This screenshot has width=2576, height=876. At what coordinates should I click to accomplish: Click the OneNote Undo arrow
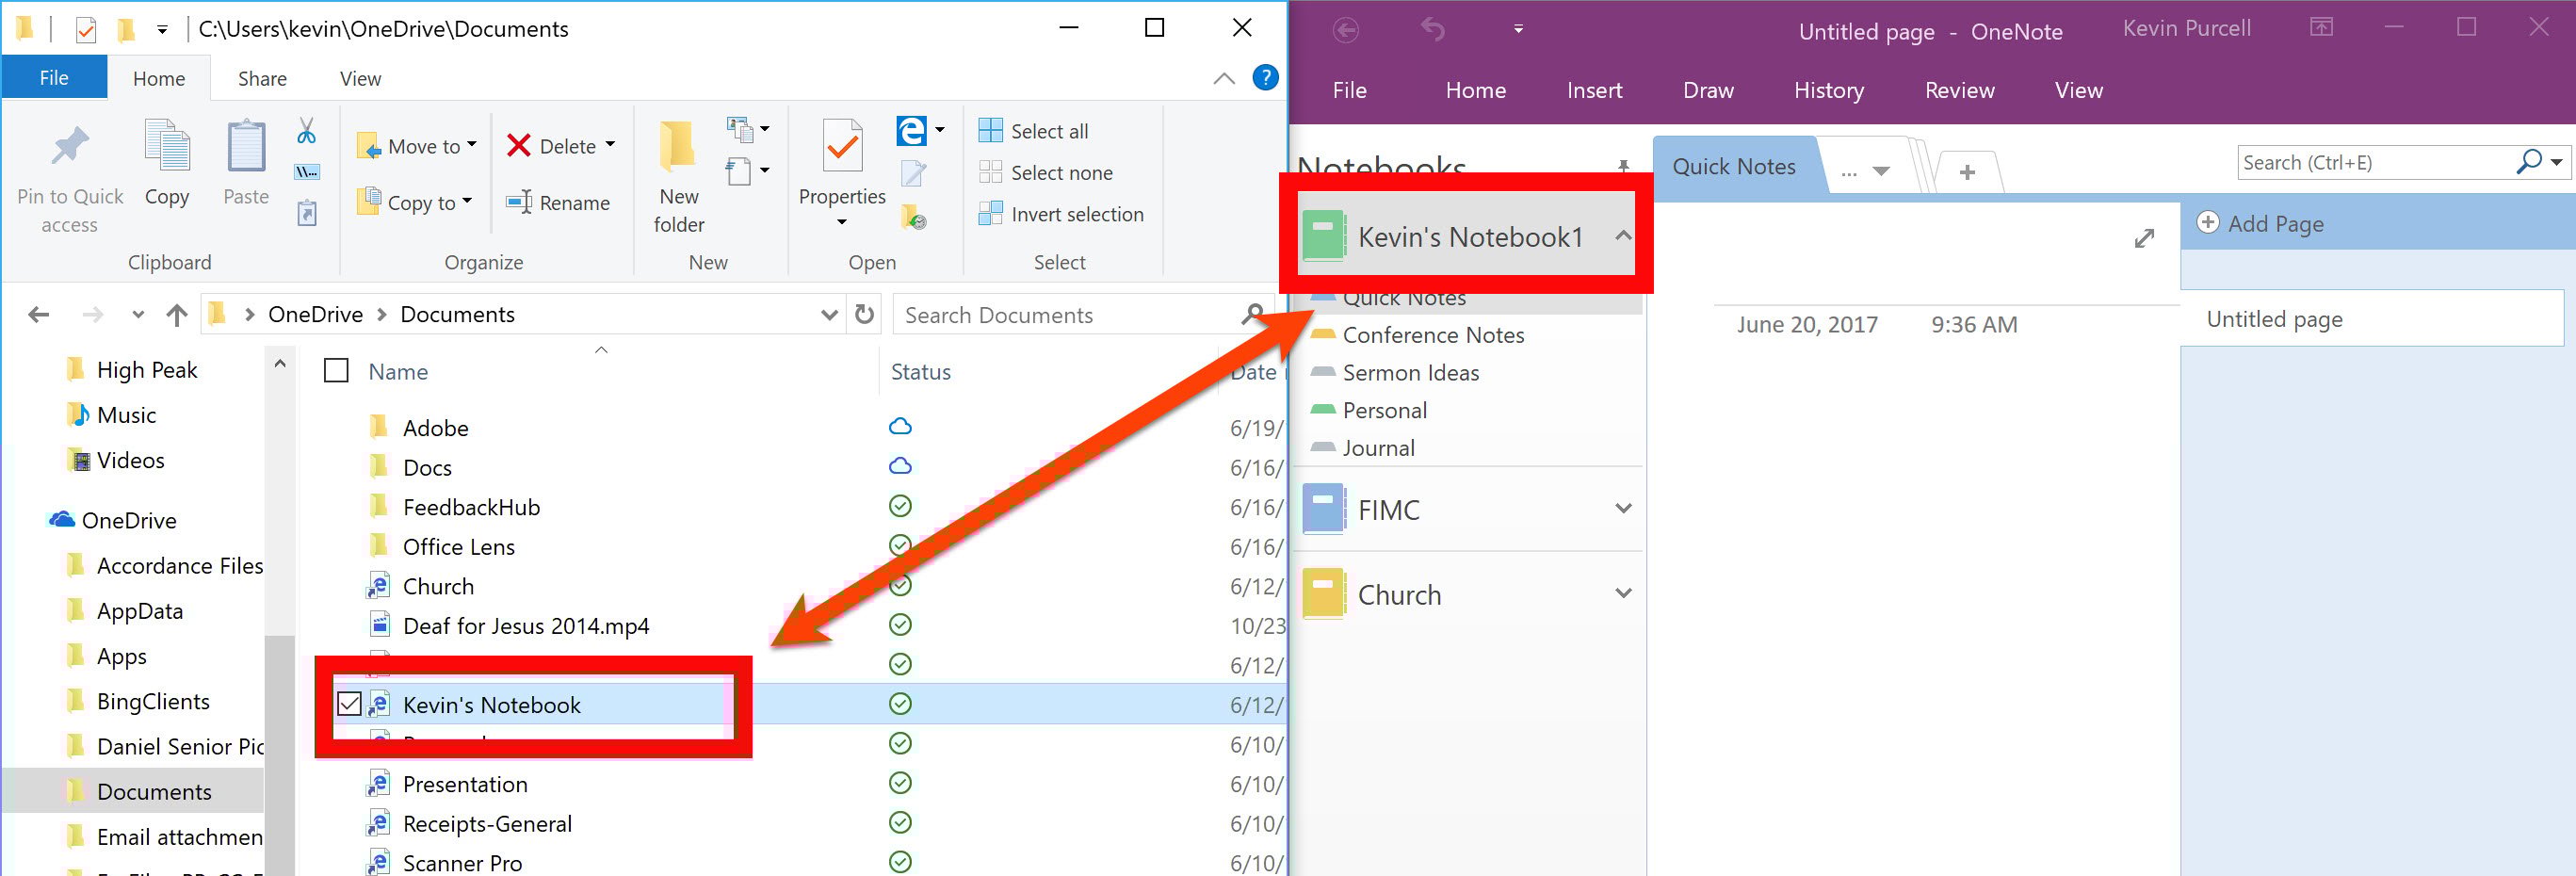[x=1433, y=30]
